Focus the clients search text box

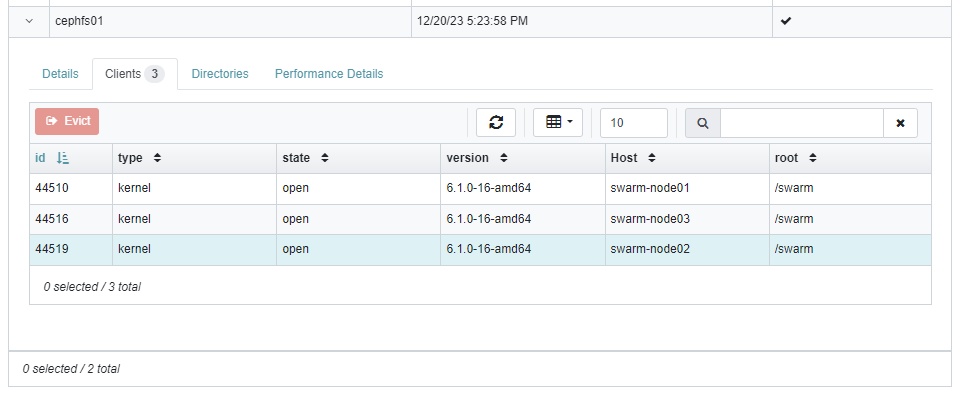[801, 123]
